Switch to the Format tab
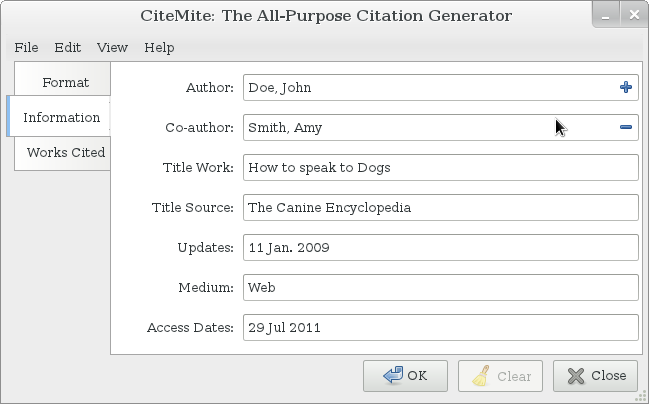The height and width of the screenshot is (404, 649). click(x=65, y=82)
